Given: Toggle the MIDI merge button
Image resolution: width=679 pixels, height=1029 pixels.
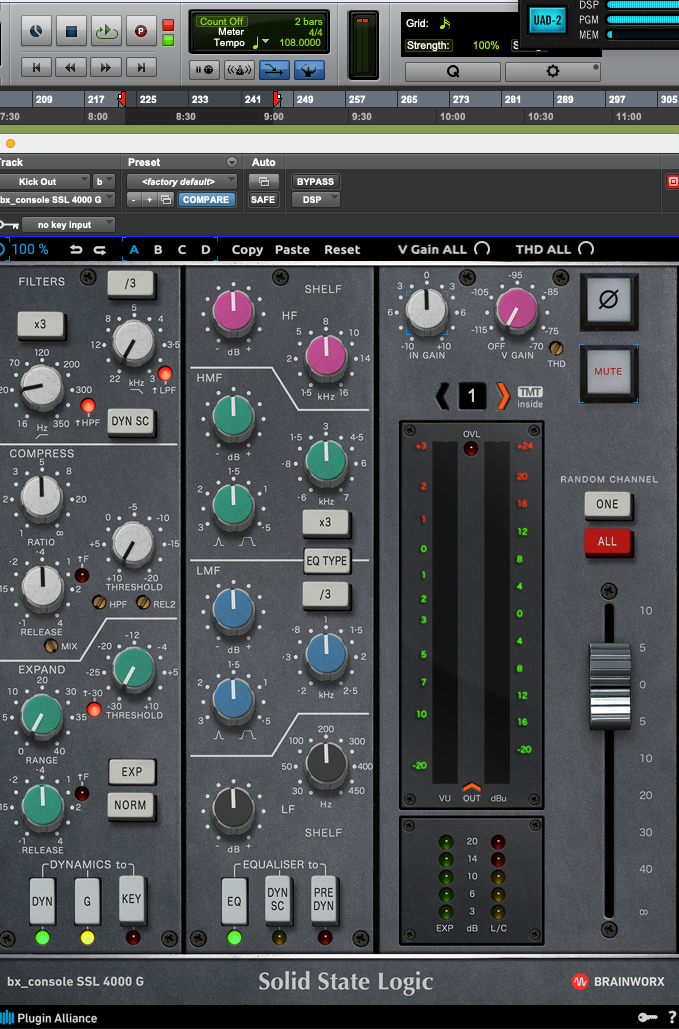Looking at the screenshot, I should tap(274, 70).
